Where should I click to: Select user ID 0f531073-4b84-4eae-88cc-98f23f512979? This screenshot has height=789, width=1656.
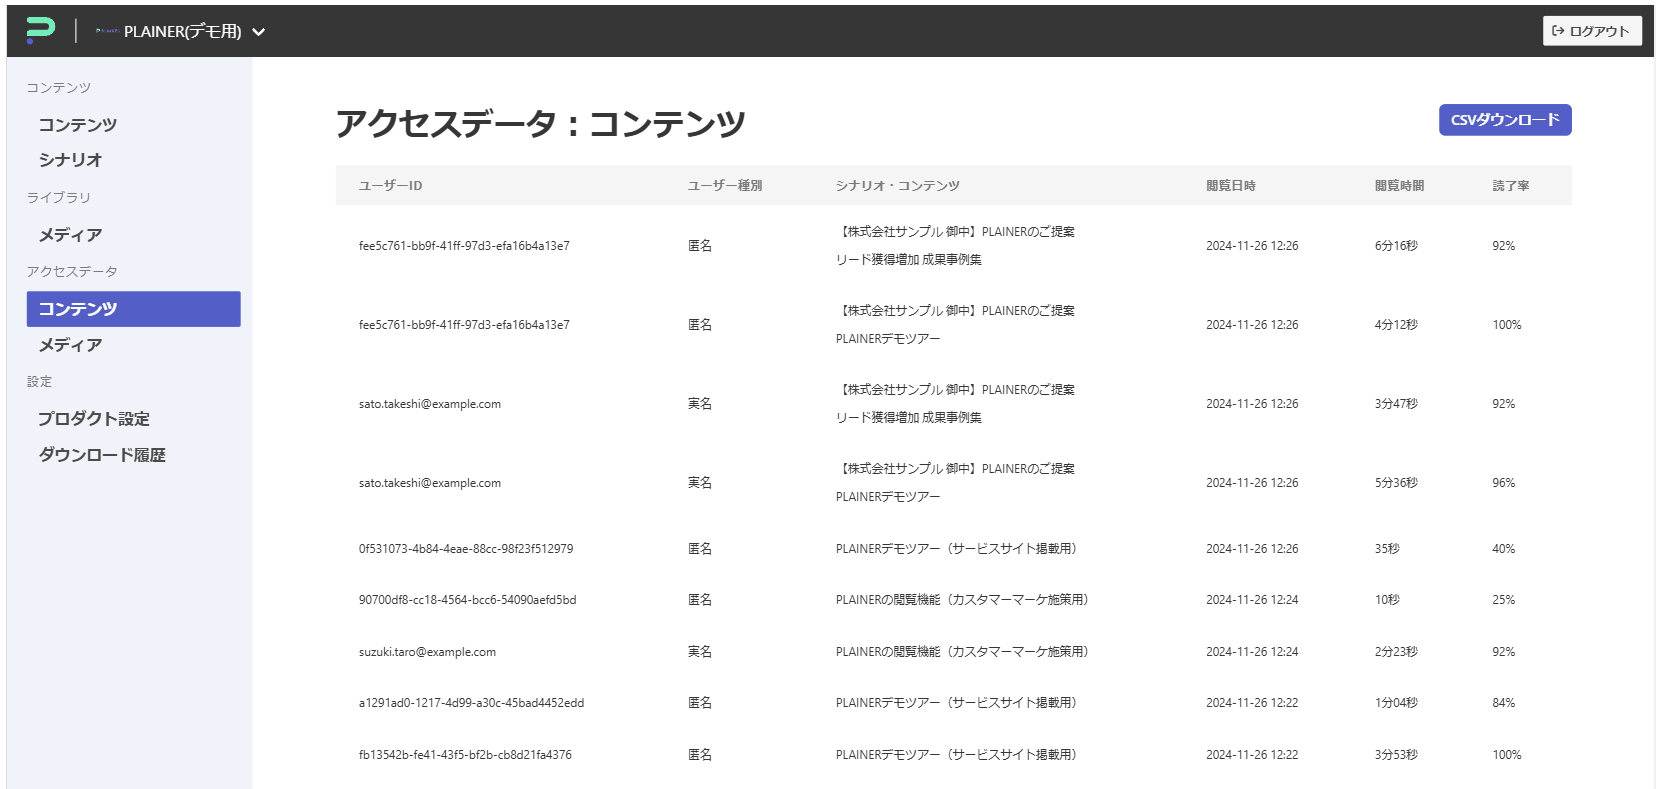[x=466, y=549]
